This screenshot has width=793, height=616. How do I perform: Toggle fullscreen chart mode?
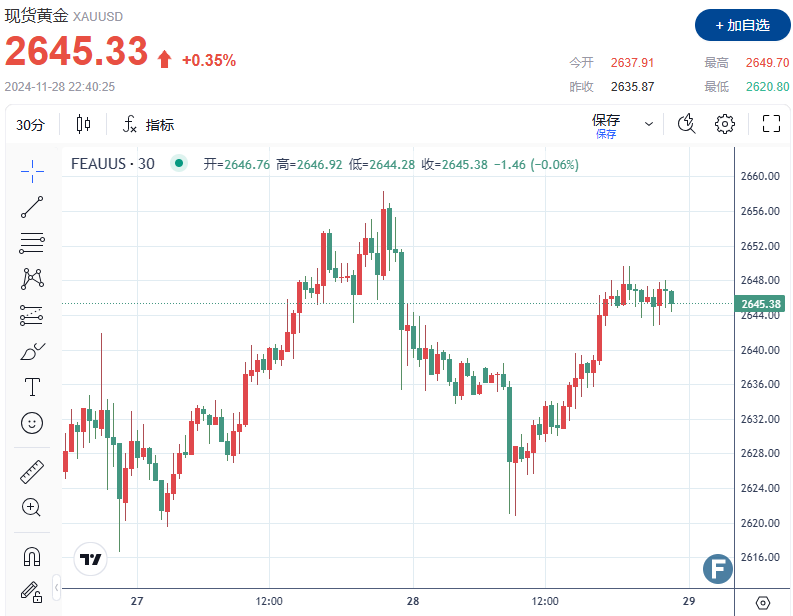pos(771,124)
